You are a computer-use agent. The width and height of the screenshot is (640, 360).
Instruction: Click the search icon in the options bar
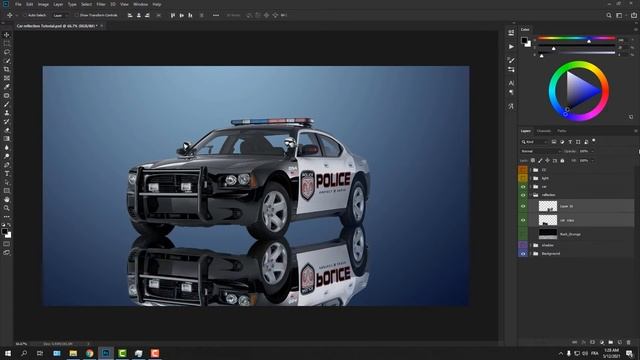coord(609,15)
